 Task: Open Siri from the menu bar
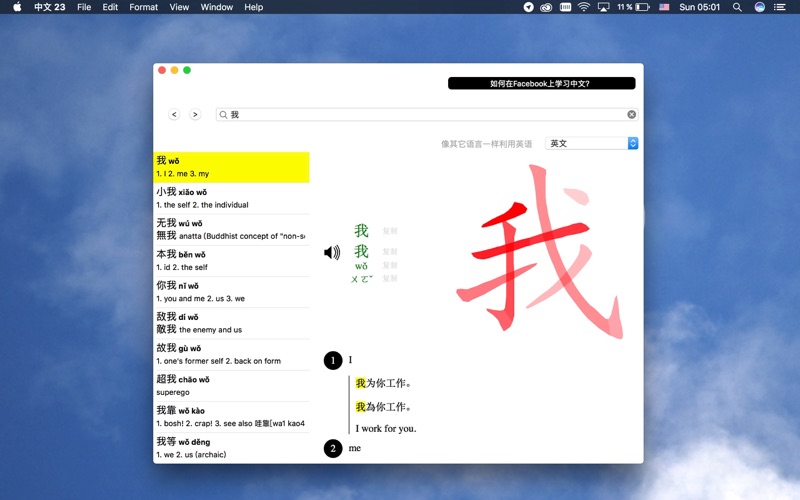pos(760,7)
